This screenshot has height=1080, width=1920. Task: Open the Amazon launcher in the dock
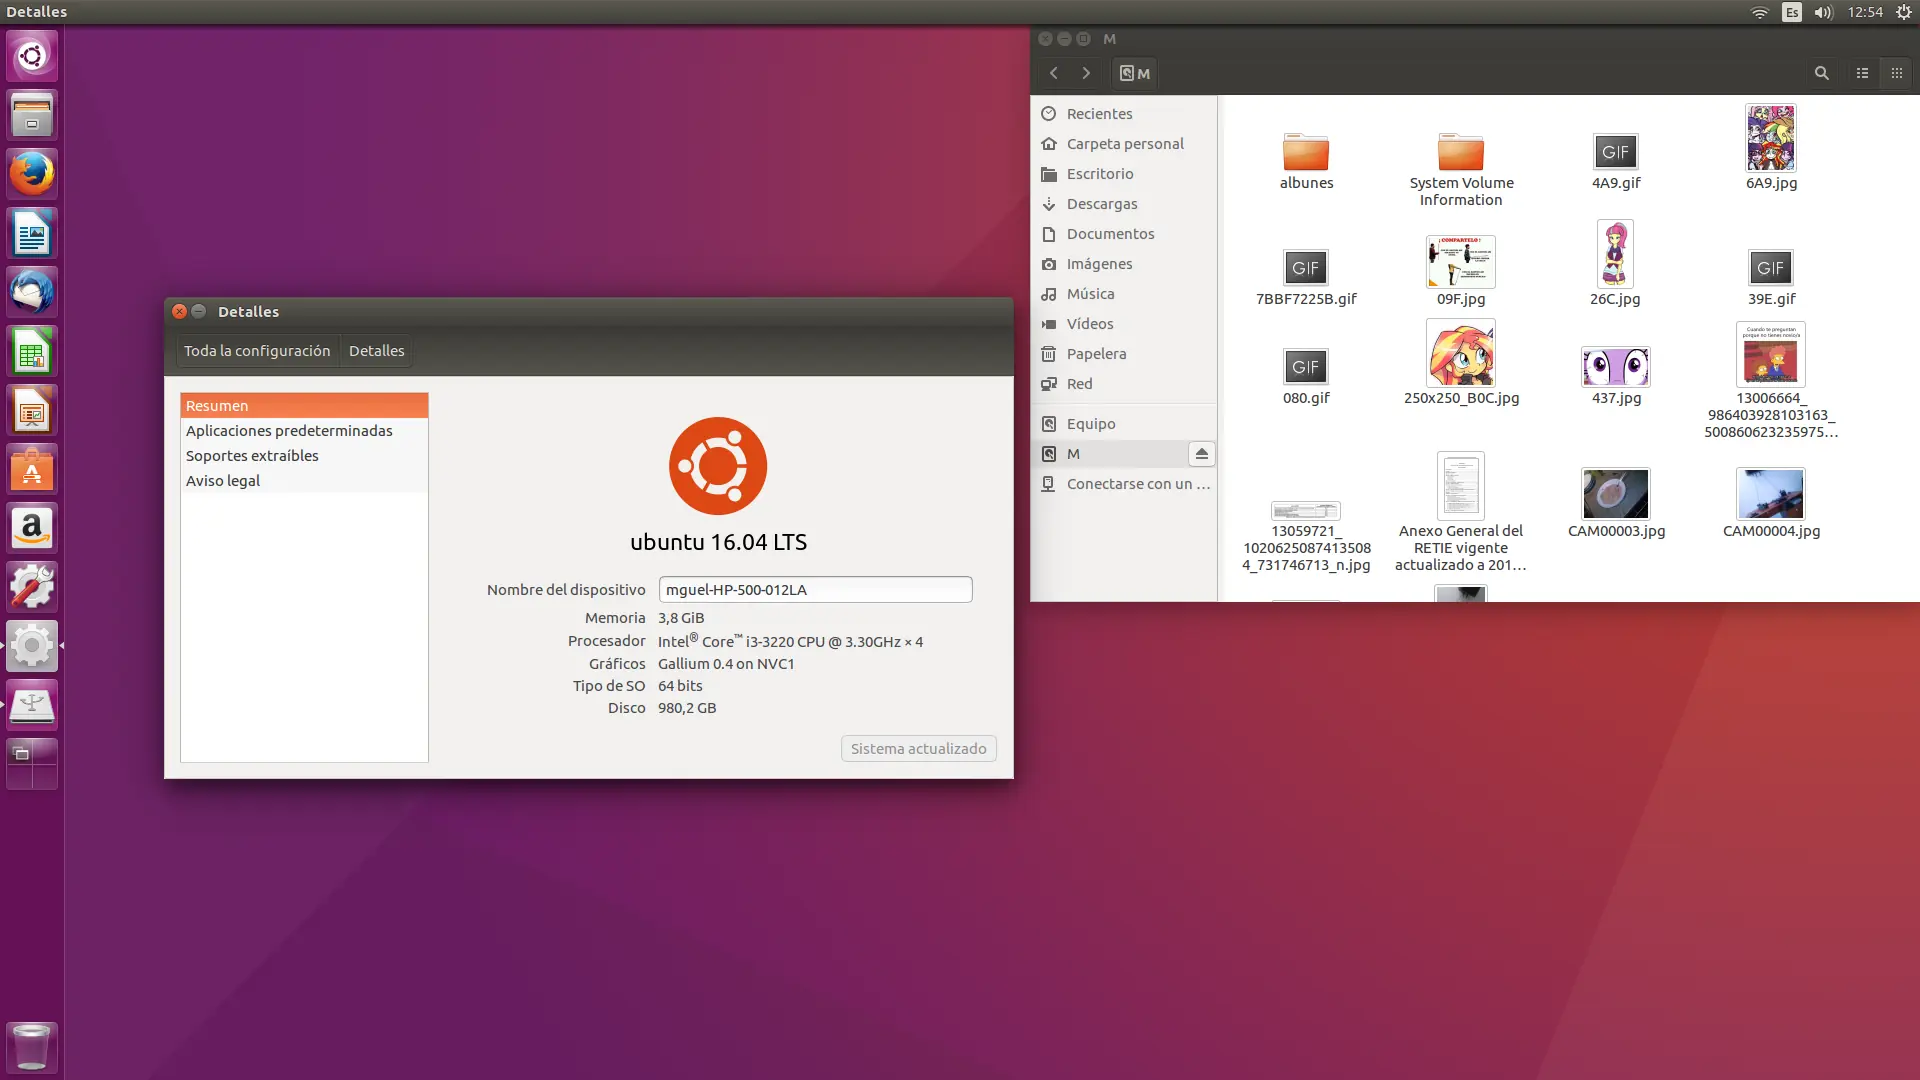31,527
